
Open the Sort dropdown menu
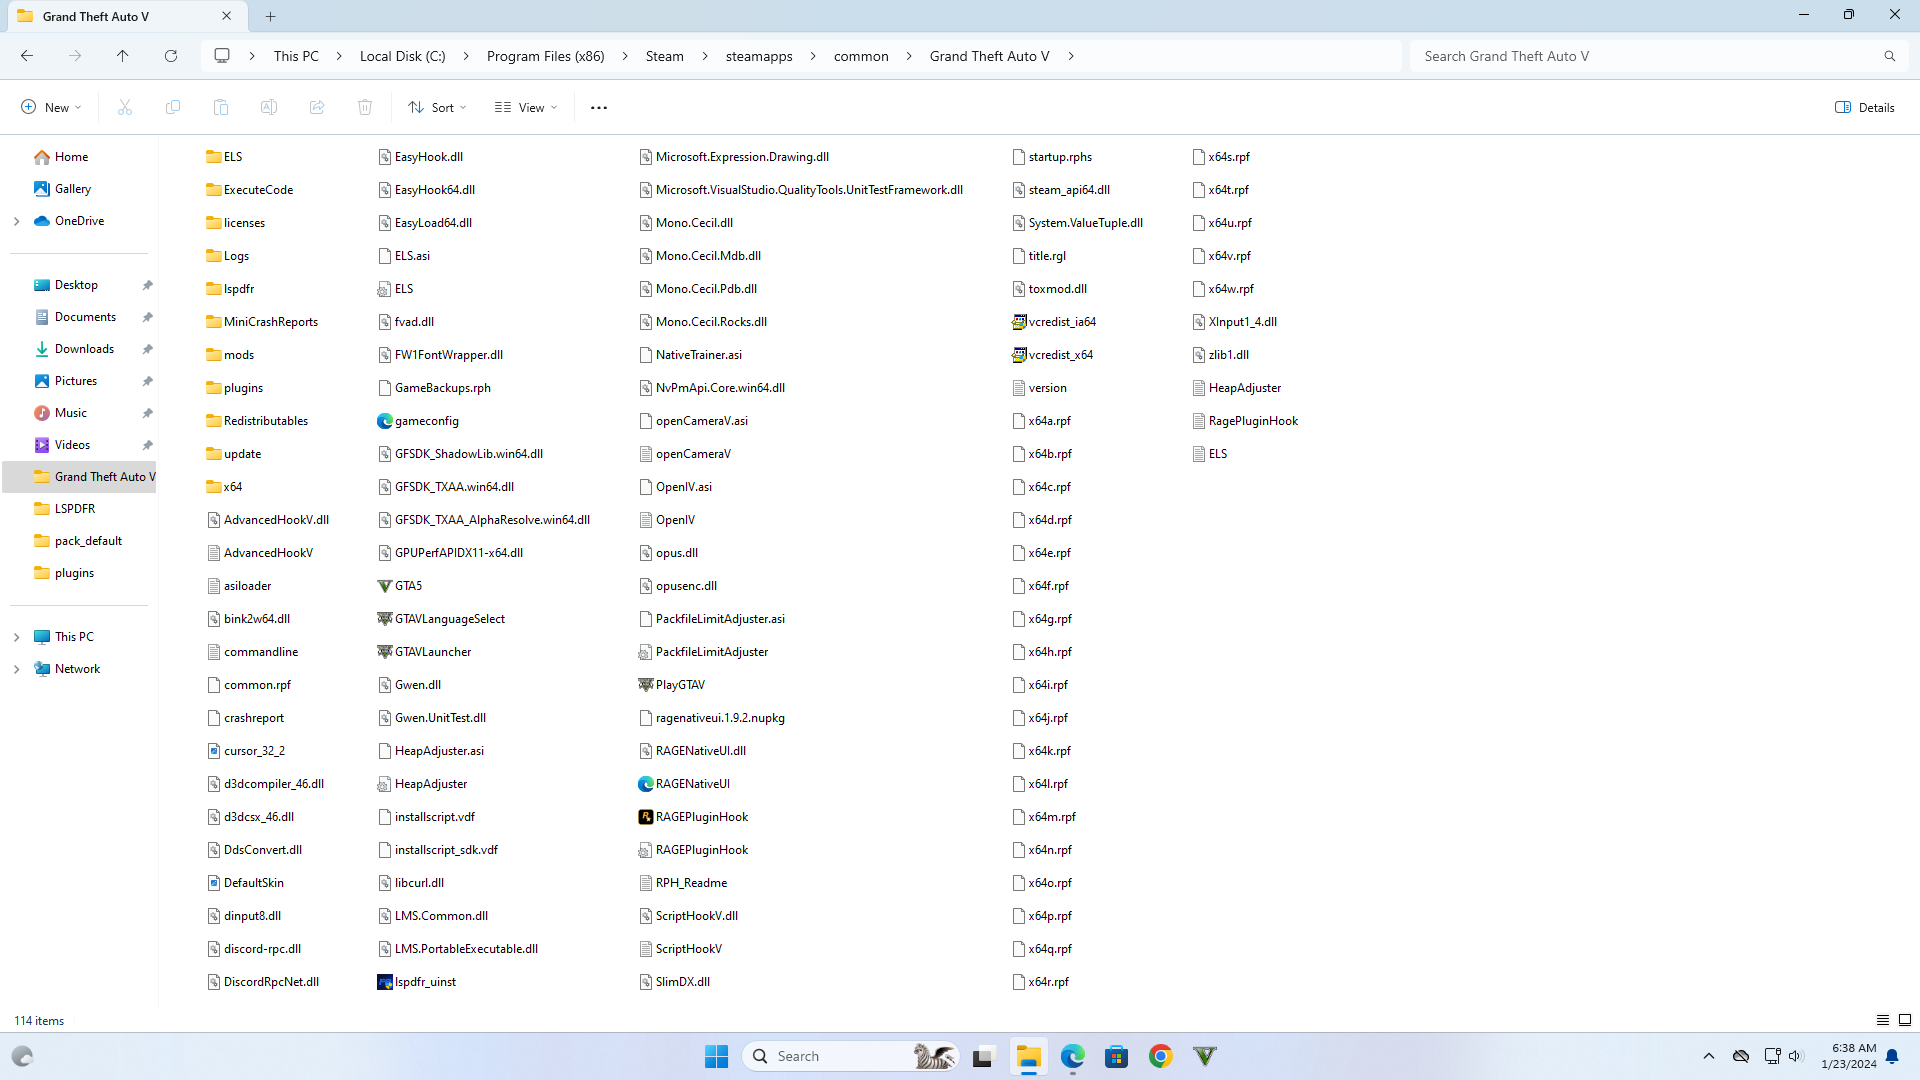(438, 107)
